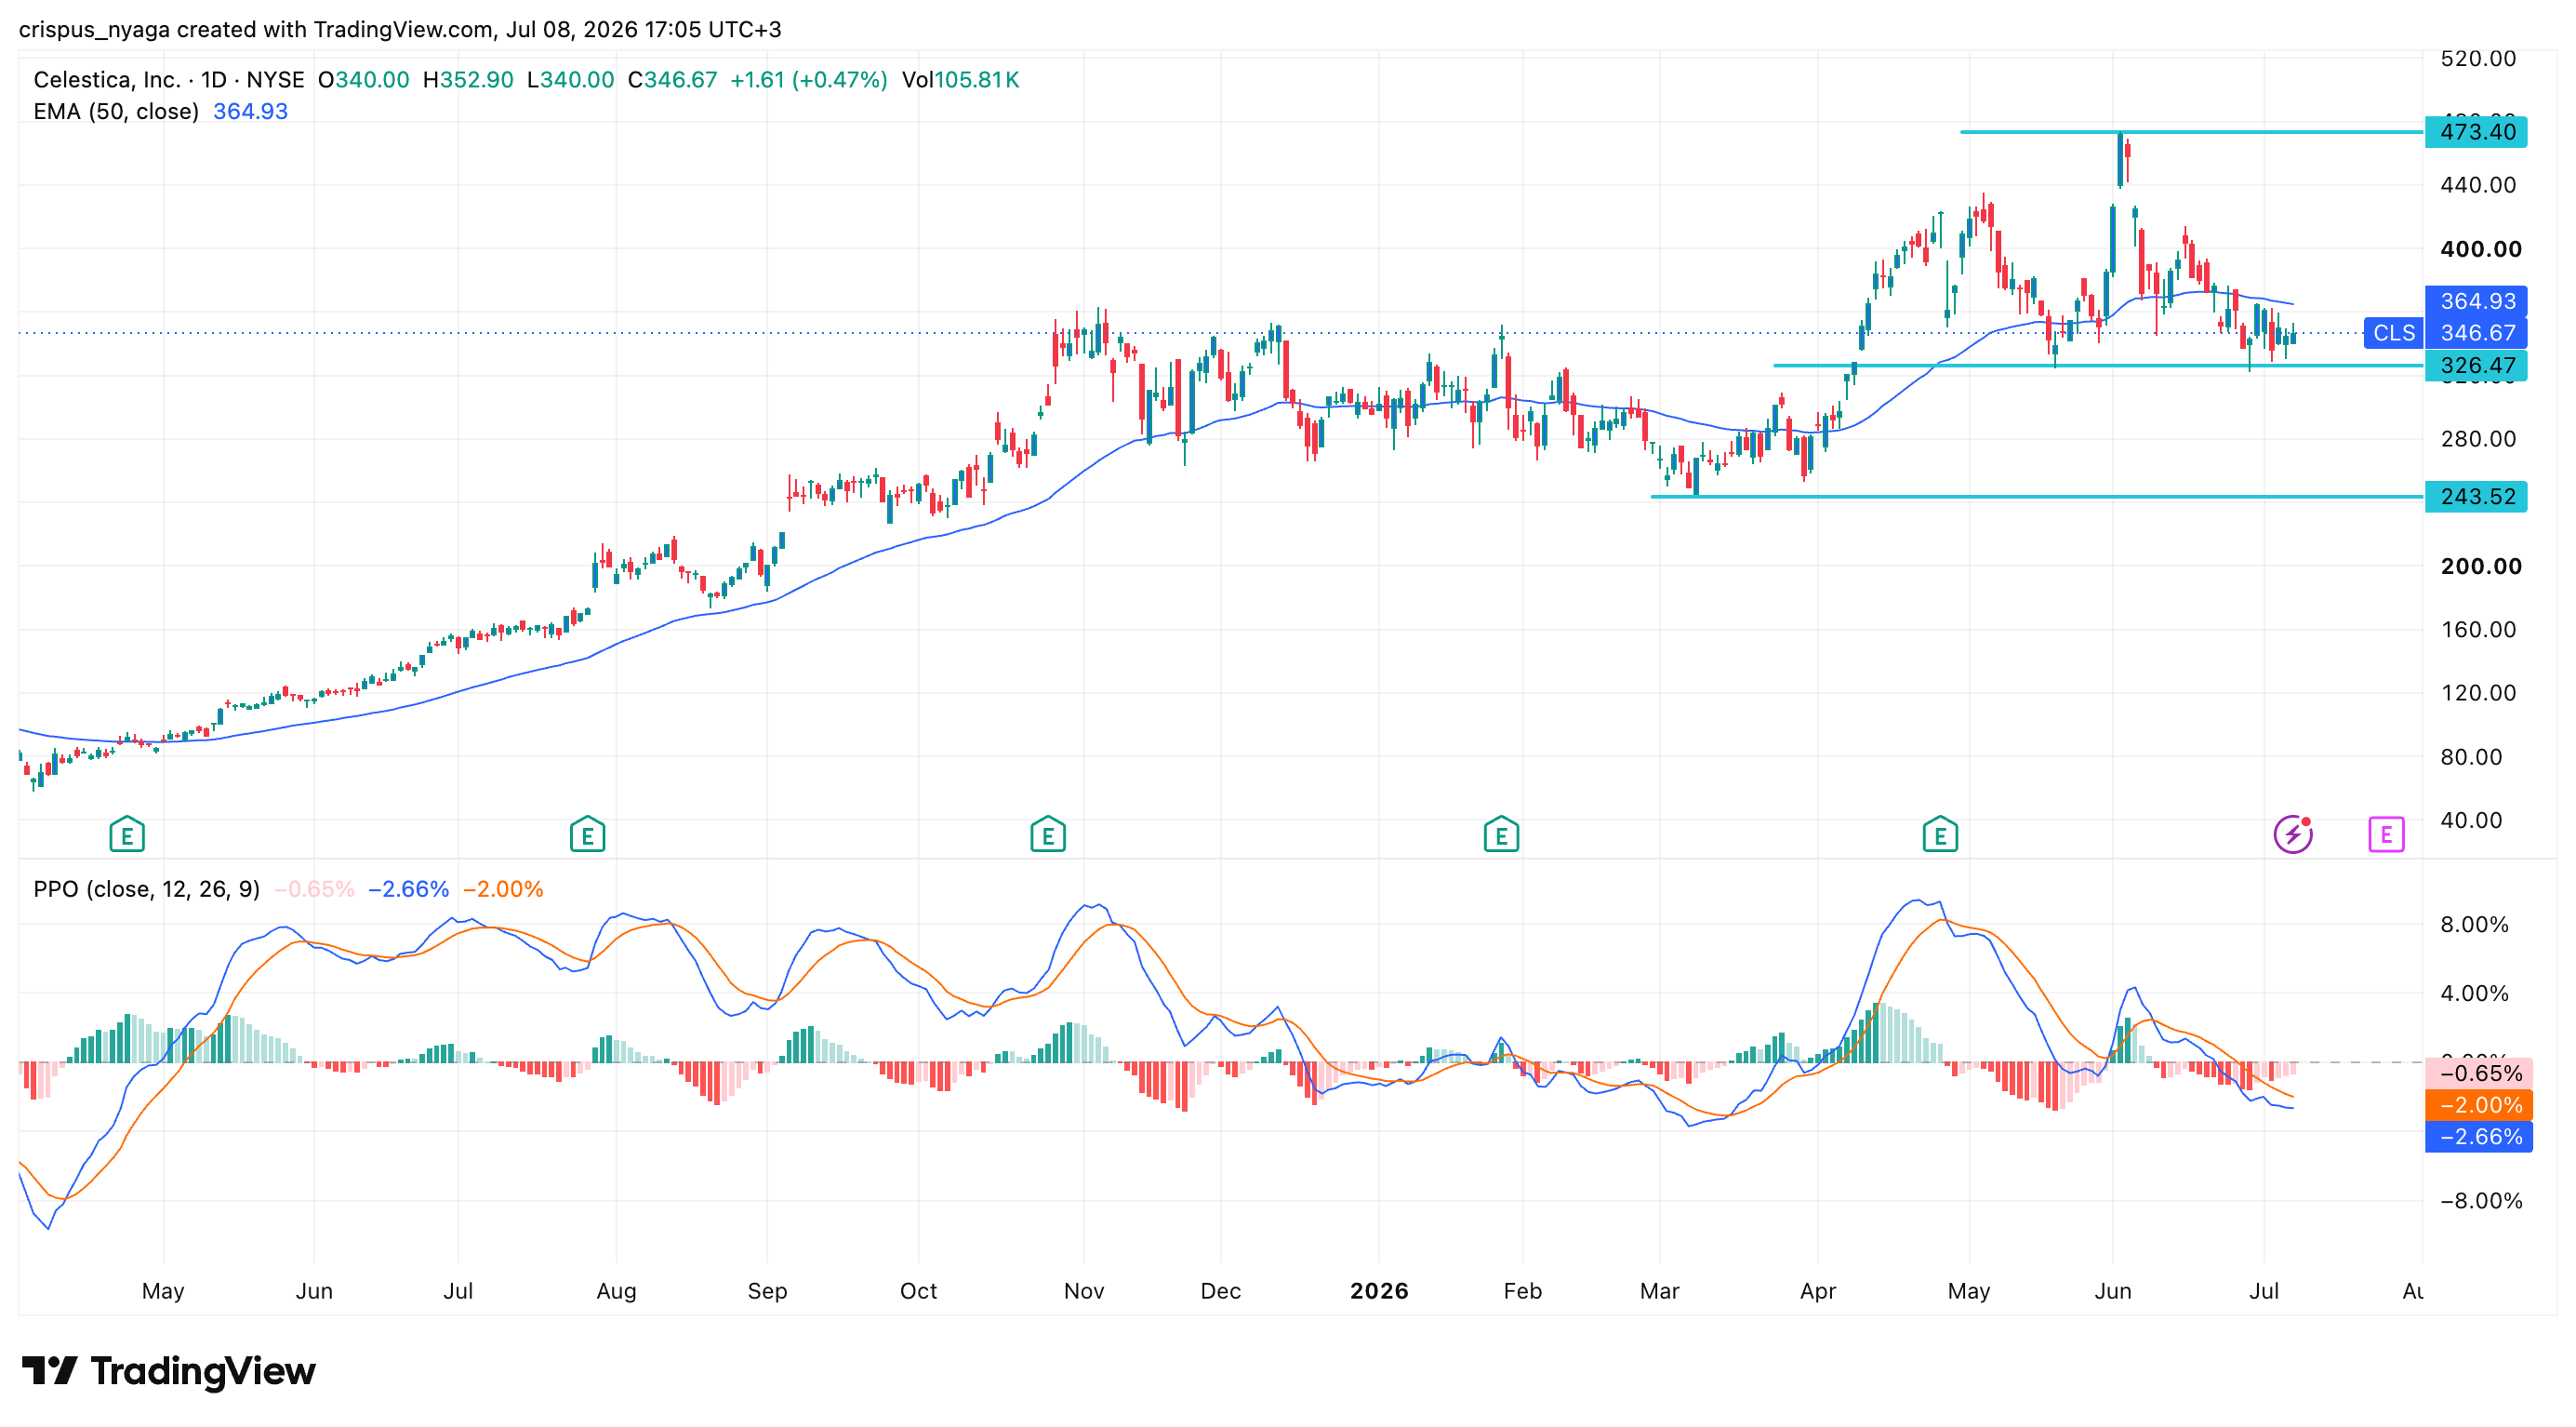Click the 400.00 price axis tick
Viewport: 2576px width, 1427px height.
tap(2480, 249)
